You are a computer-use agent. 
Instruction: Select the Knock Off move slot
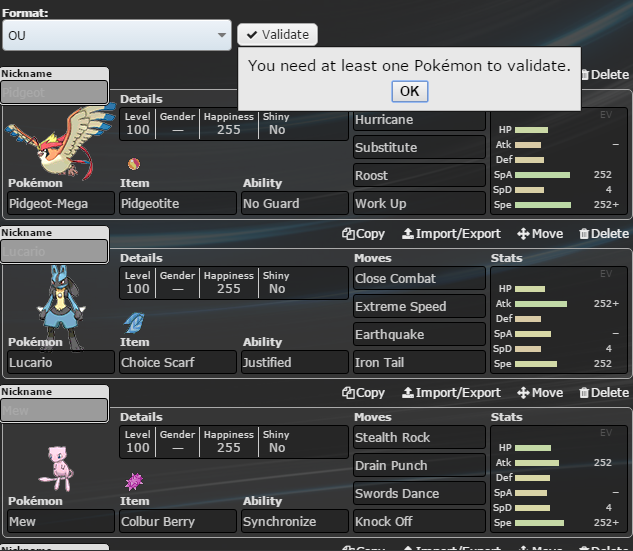tap(419, 521)
